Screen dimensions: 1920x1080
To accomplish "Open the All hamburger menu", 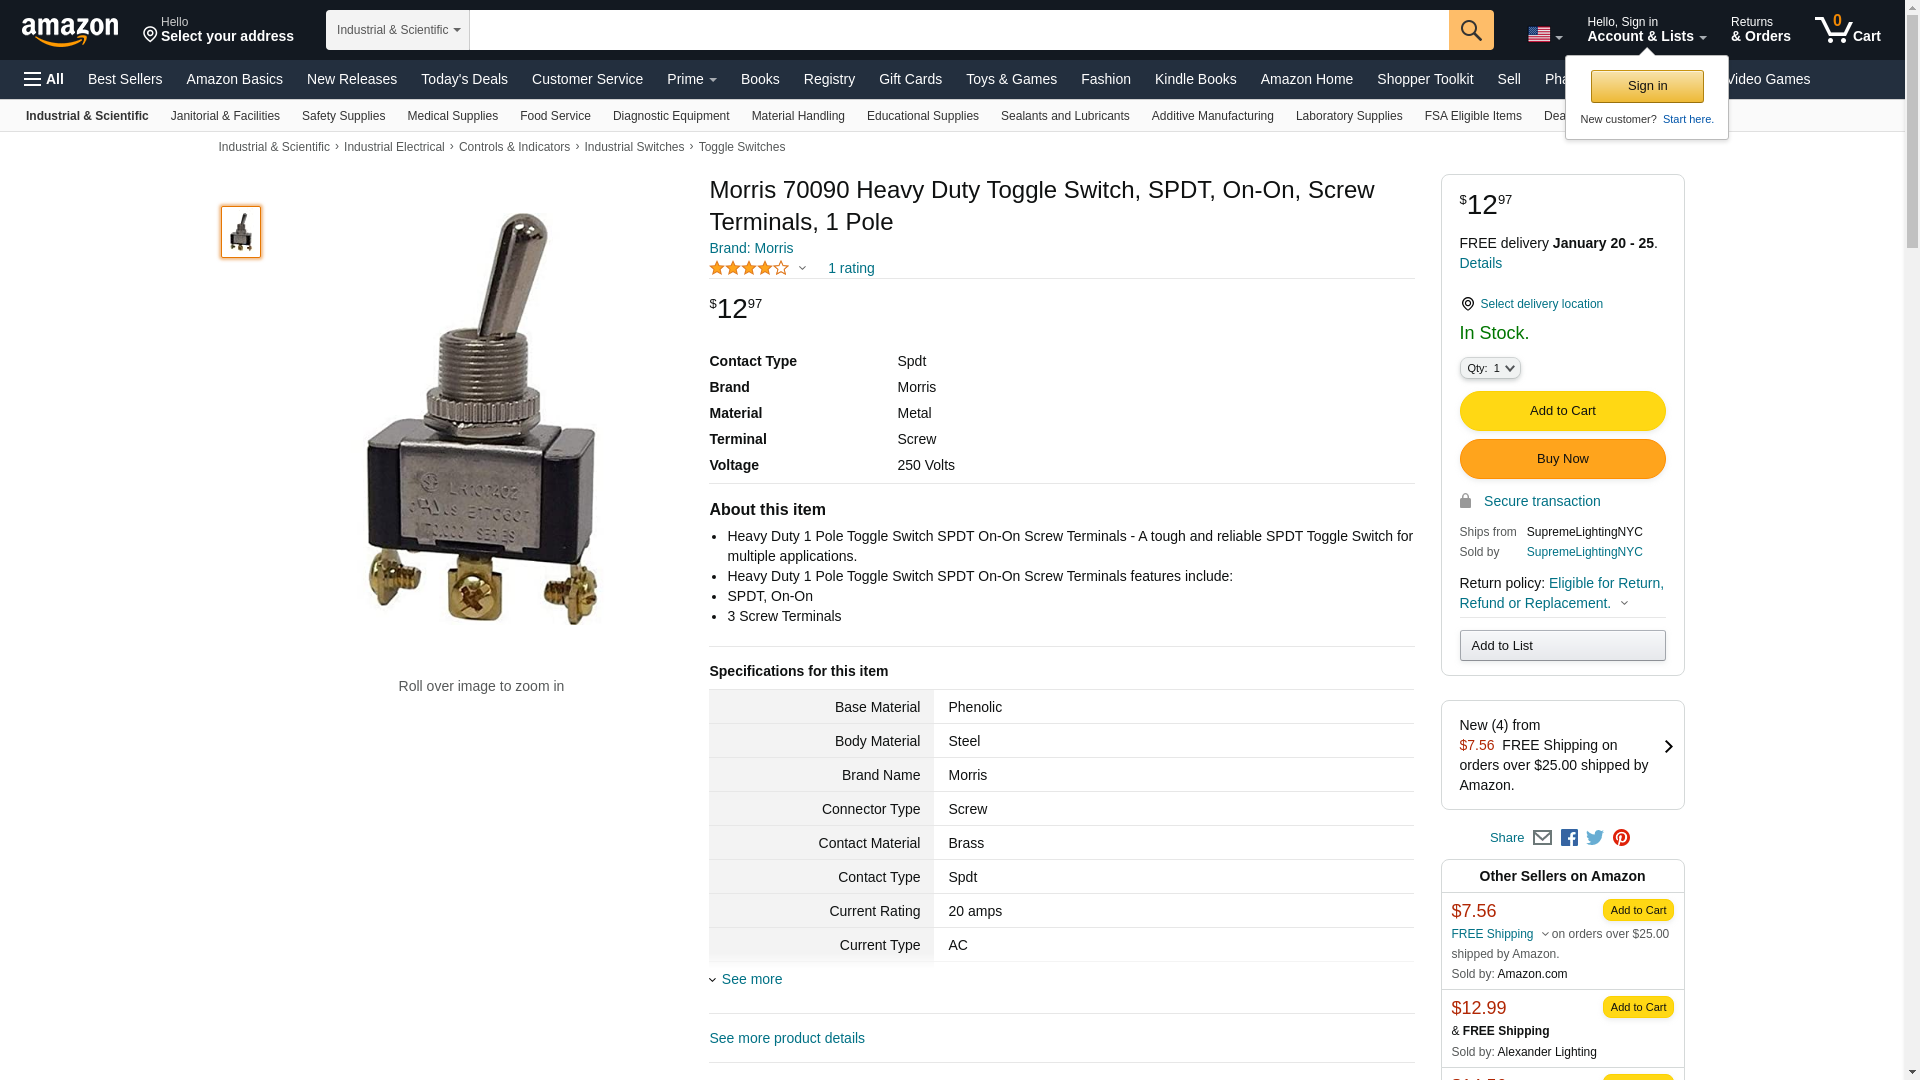I will pyautogui.click(x=44, y=79).
